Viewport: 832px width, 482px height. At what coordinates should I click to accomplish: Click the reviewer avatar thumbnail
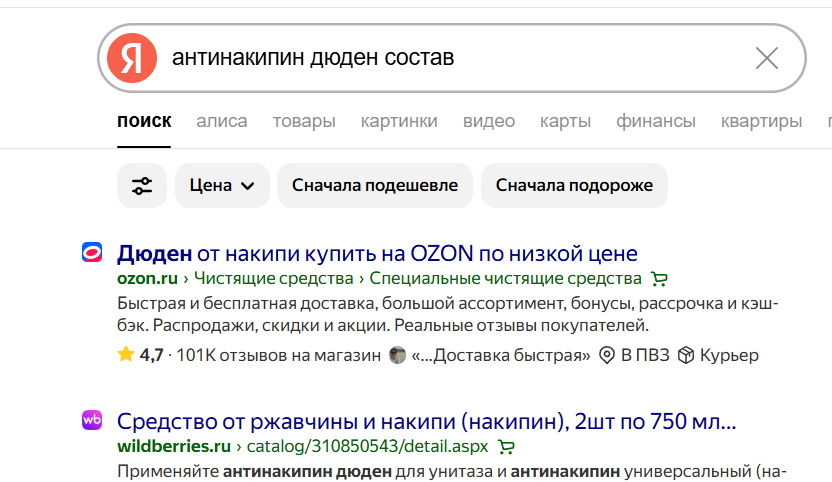pyautogui.click(x=398, y=355)
